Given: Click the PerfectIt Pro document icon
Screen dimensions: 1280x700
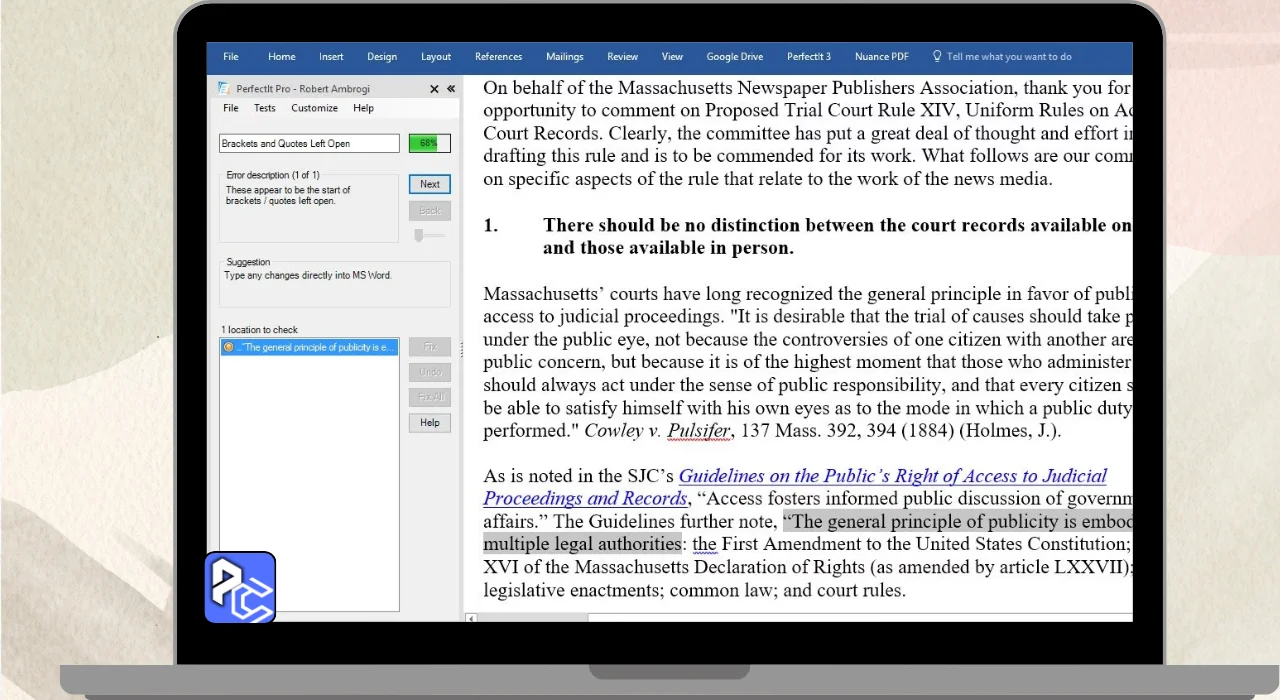Looking at the screenshot, I should coord(226,88).
